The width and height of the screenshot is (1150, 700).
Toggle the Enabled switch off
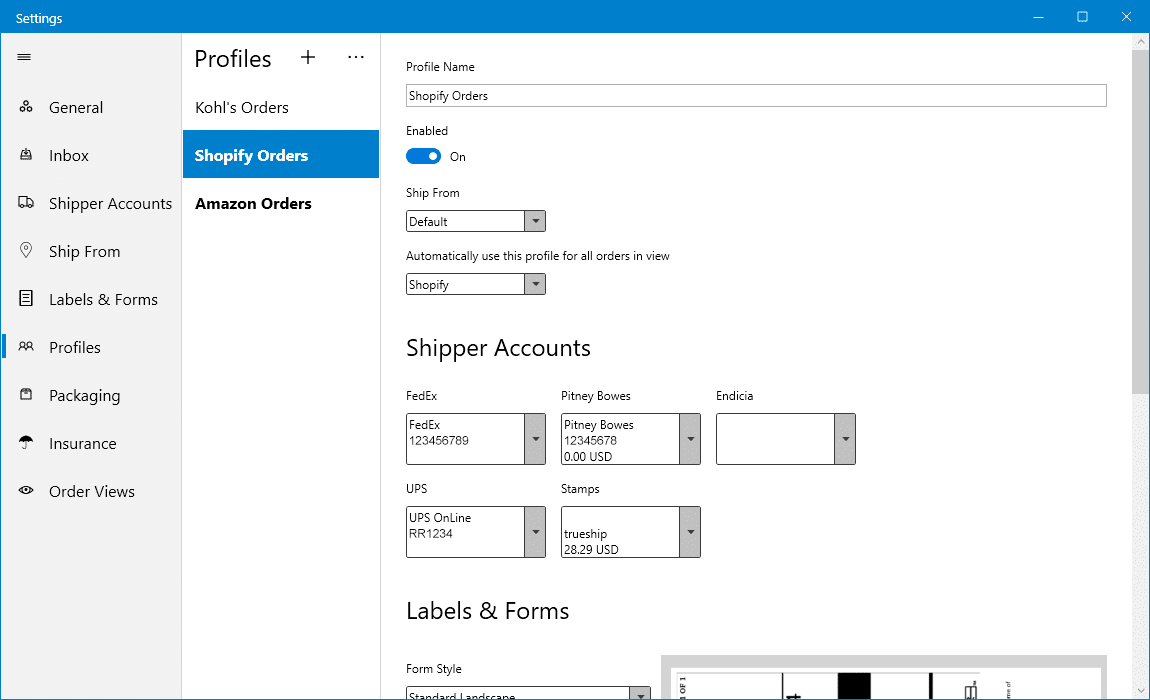click(423, 156)
